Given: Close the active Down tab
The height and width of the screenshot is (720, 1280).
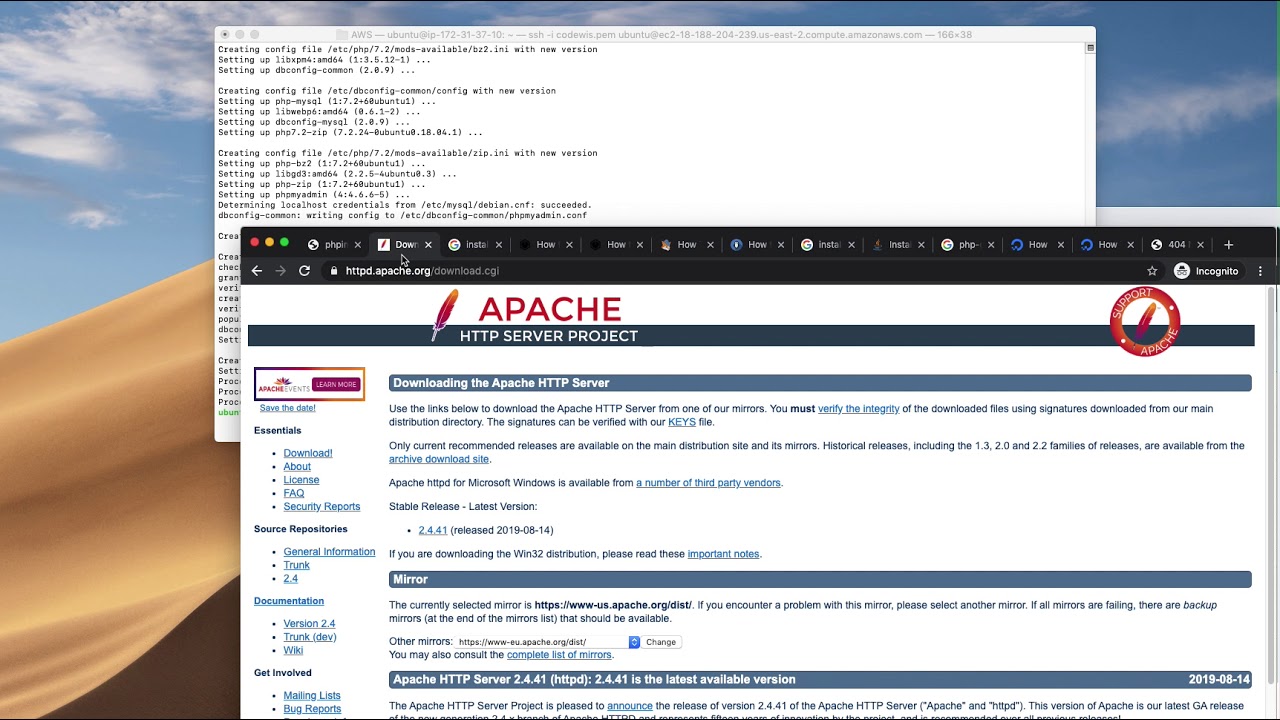Looking at the screenshot, I should click(428, 245).
